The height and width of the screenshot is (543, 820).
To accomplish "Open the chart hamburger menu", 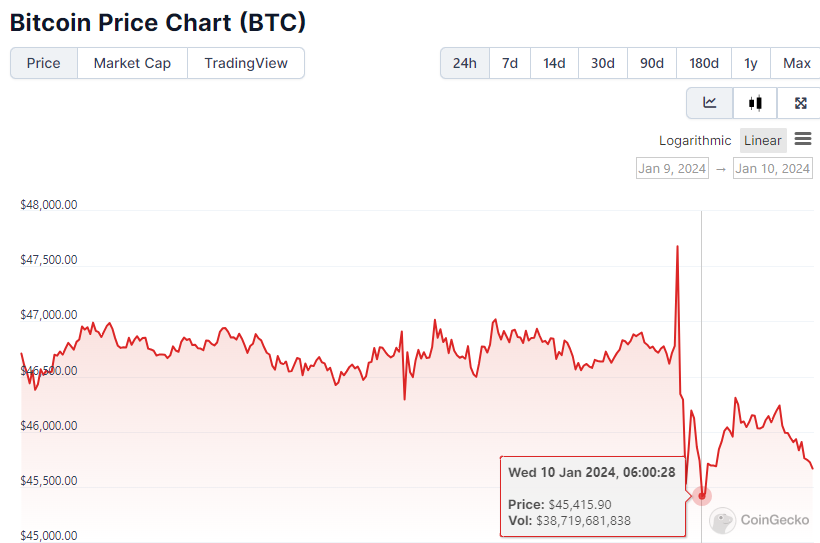I will pyautogui.click(x=803, y=140).
